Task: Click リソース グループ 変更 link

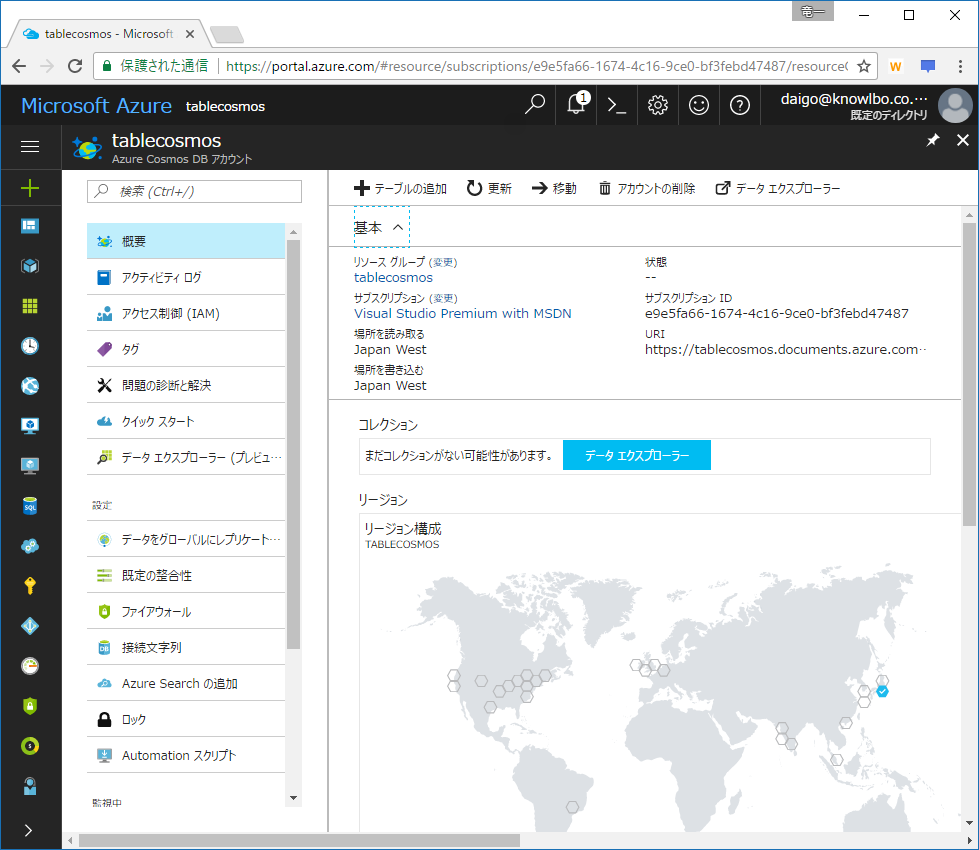Action: pos(443,262)
